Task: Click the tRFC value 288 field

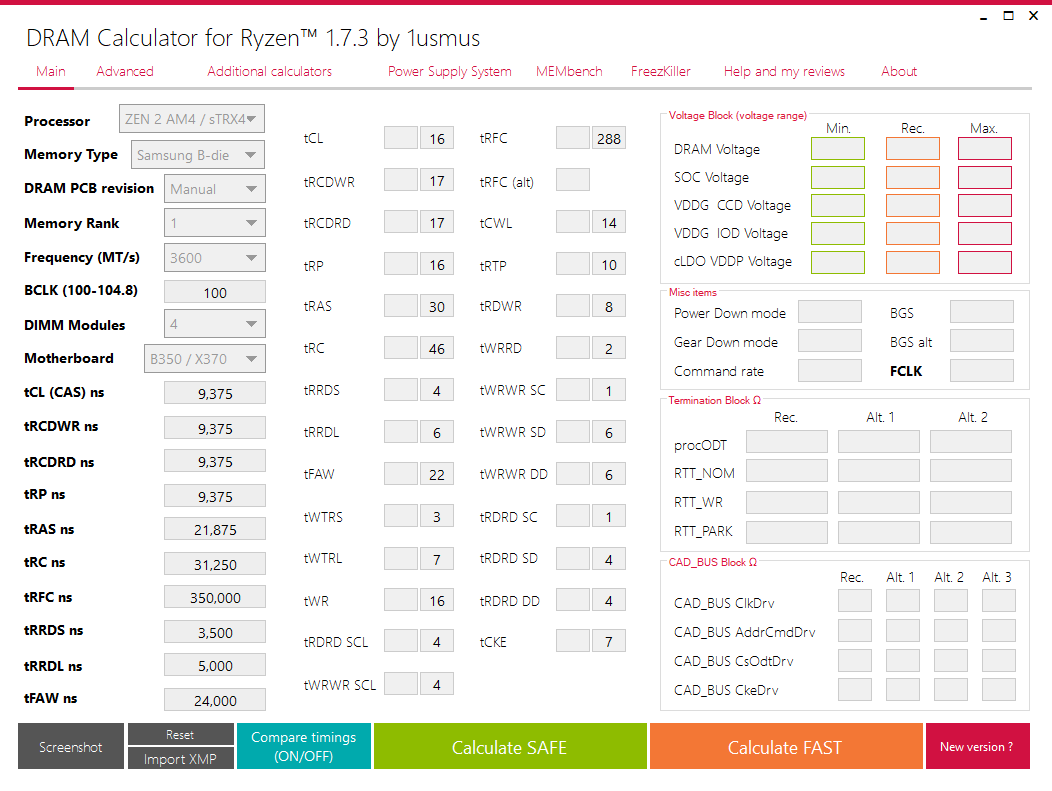Action: pos(609,138)
